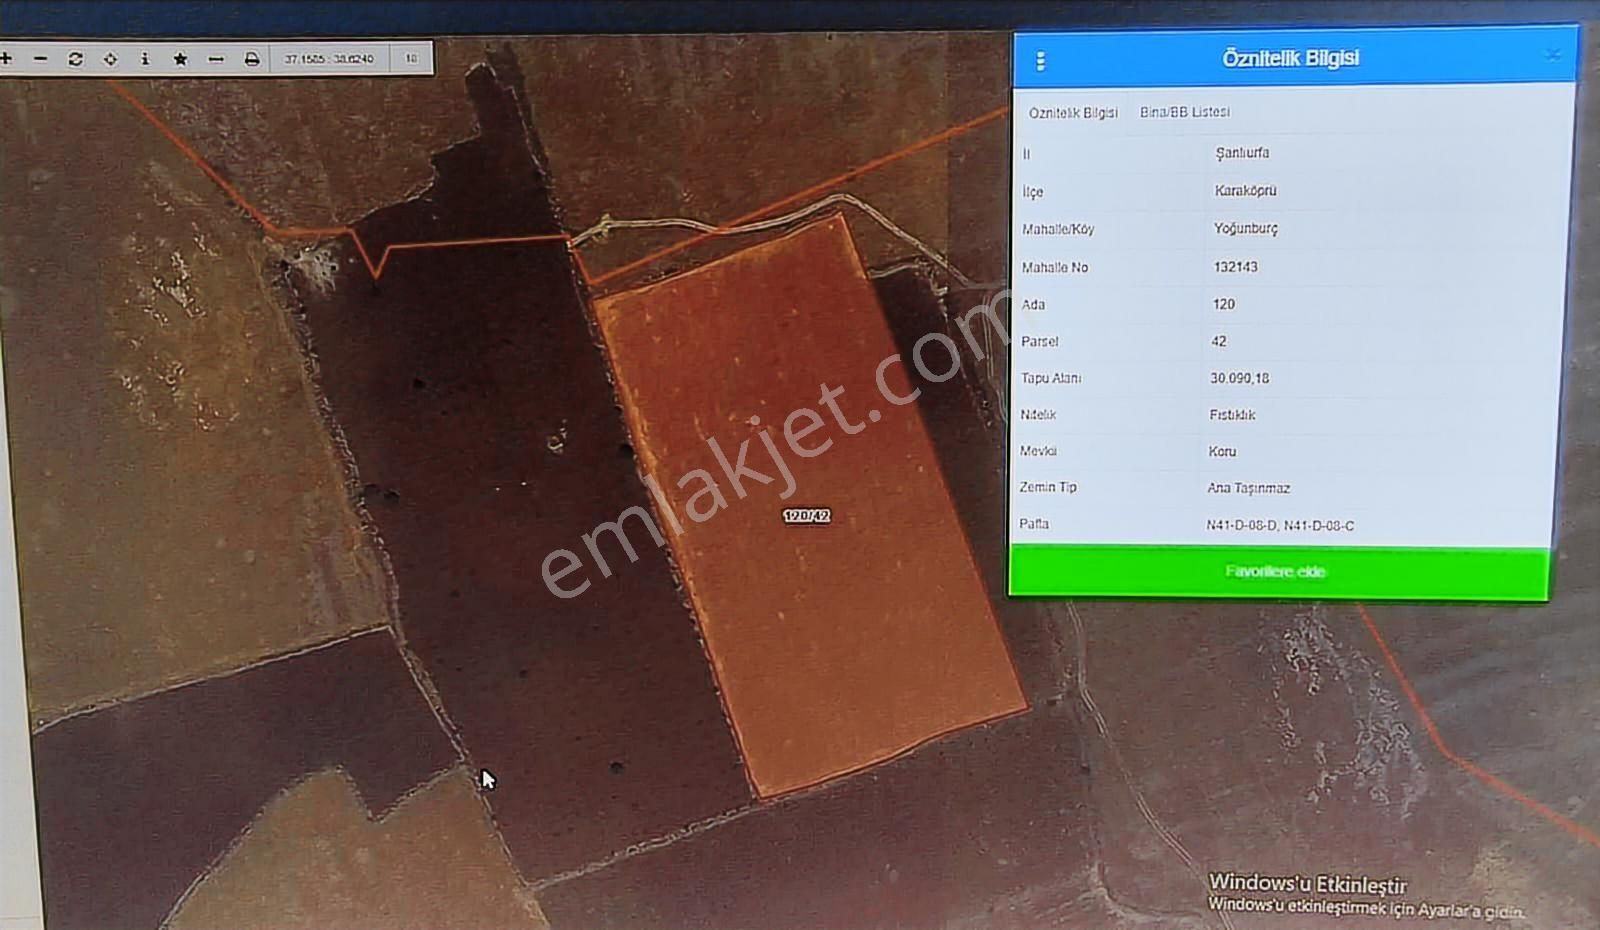Click the zoom level box showing 18
This screenshot has height=930, width=1600.
pyautogui.click(x=411, y=59)
